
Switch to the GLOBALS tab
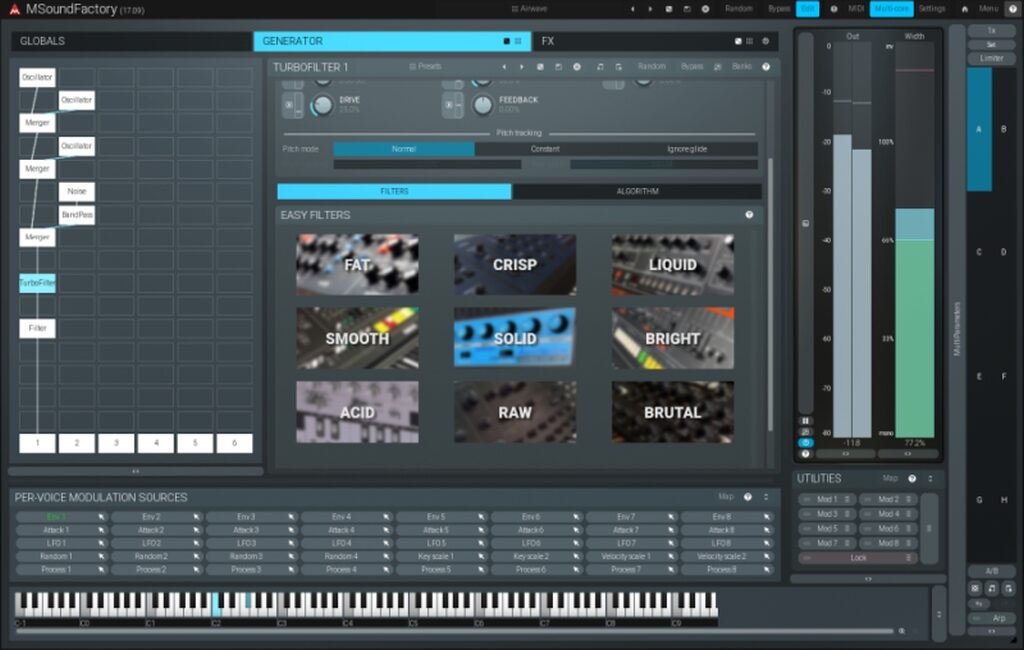click(x=132, y=41)
